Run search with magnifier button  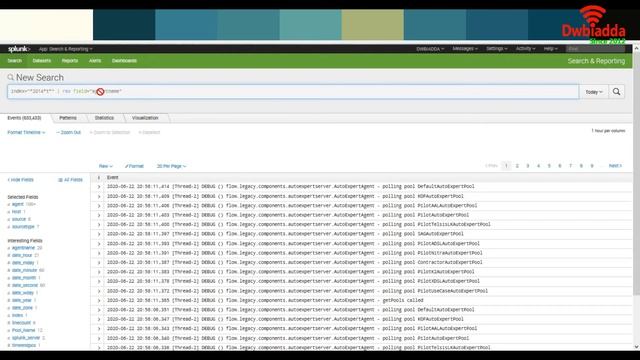[x=616, y=92]
